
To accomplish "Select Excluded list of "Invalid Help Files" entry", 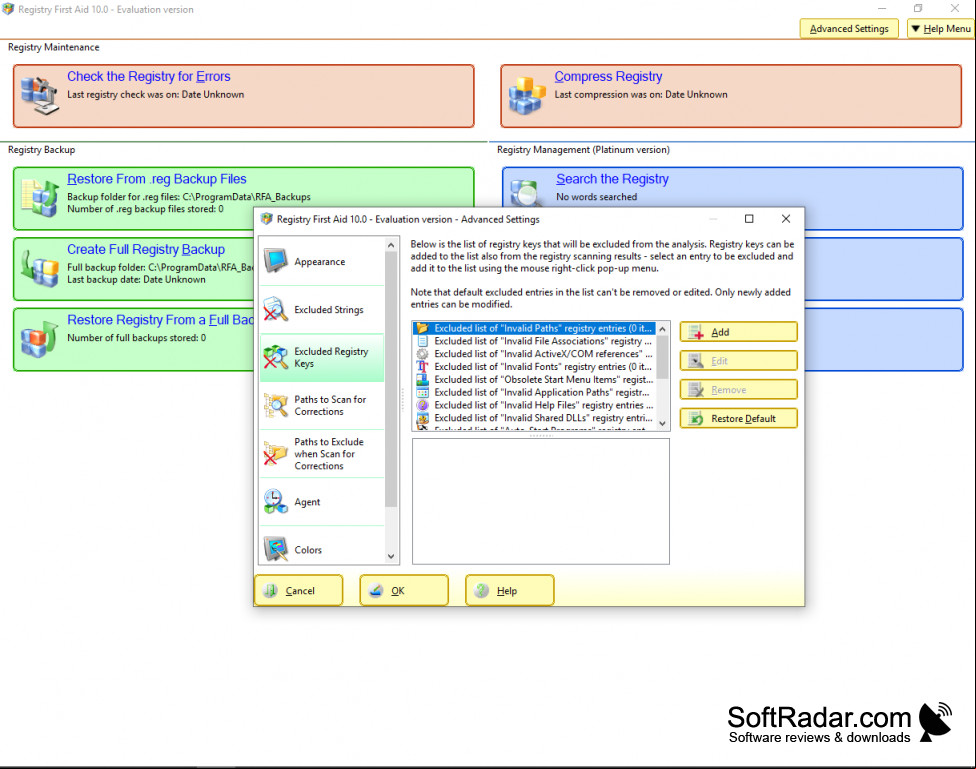I will pyautogui.click(x=535, y=405).
